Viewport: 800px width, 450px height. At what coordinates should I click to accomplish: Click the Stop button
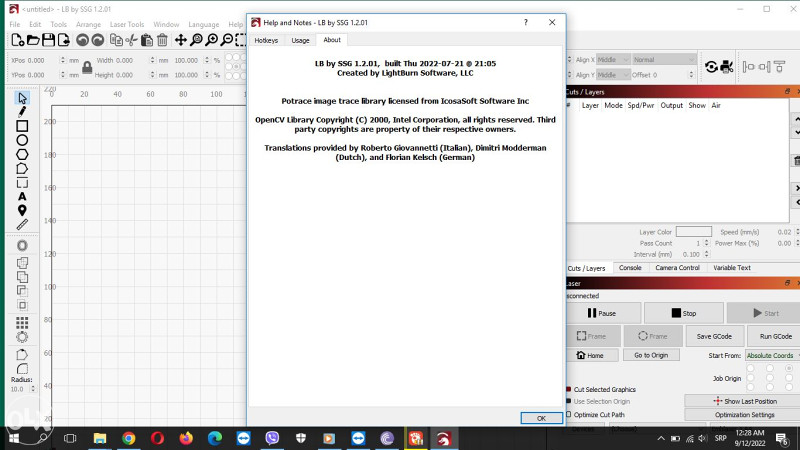684,313
